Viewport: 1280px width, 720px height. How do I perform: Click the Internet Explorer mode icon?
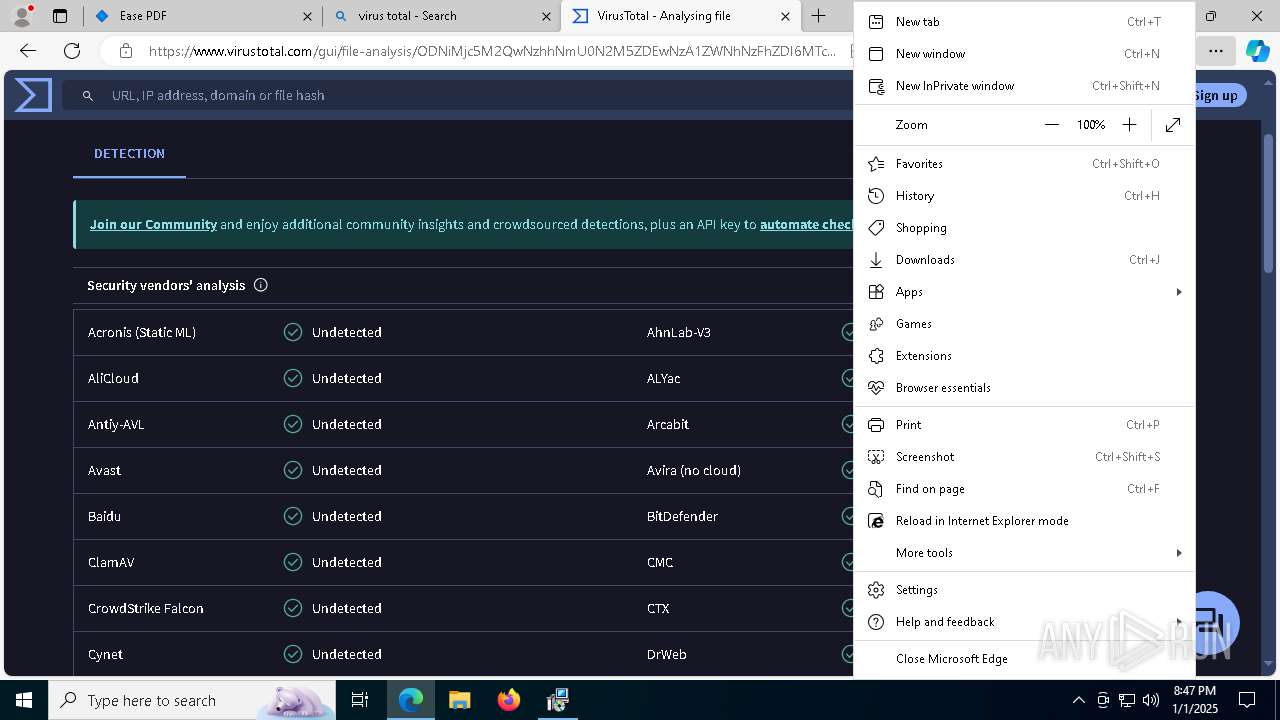coord(876,521)
